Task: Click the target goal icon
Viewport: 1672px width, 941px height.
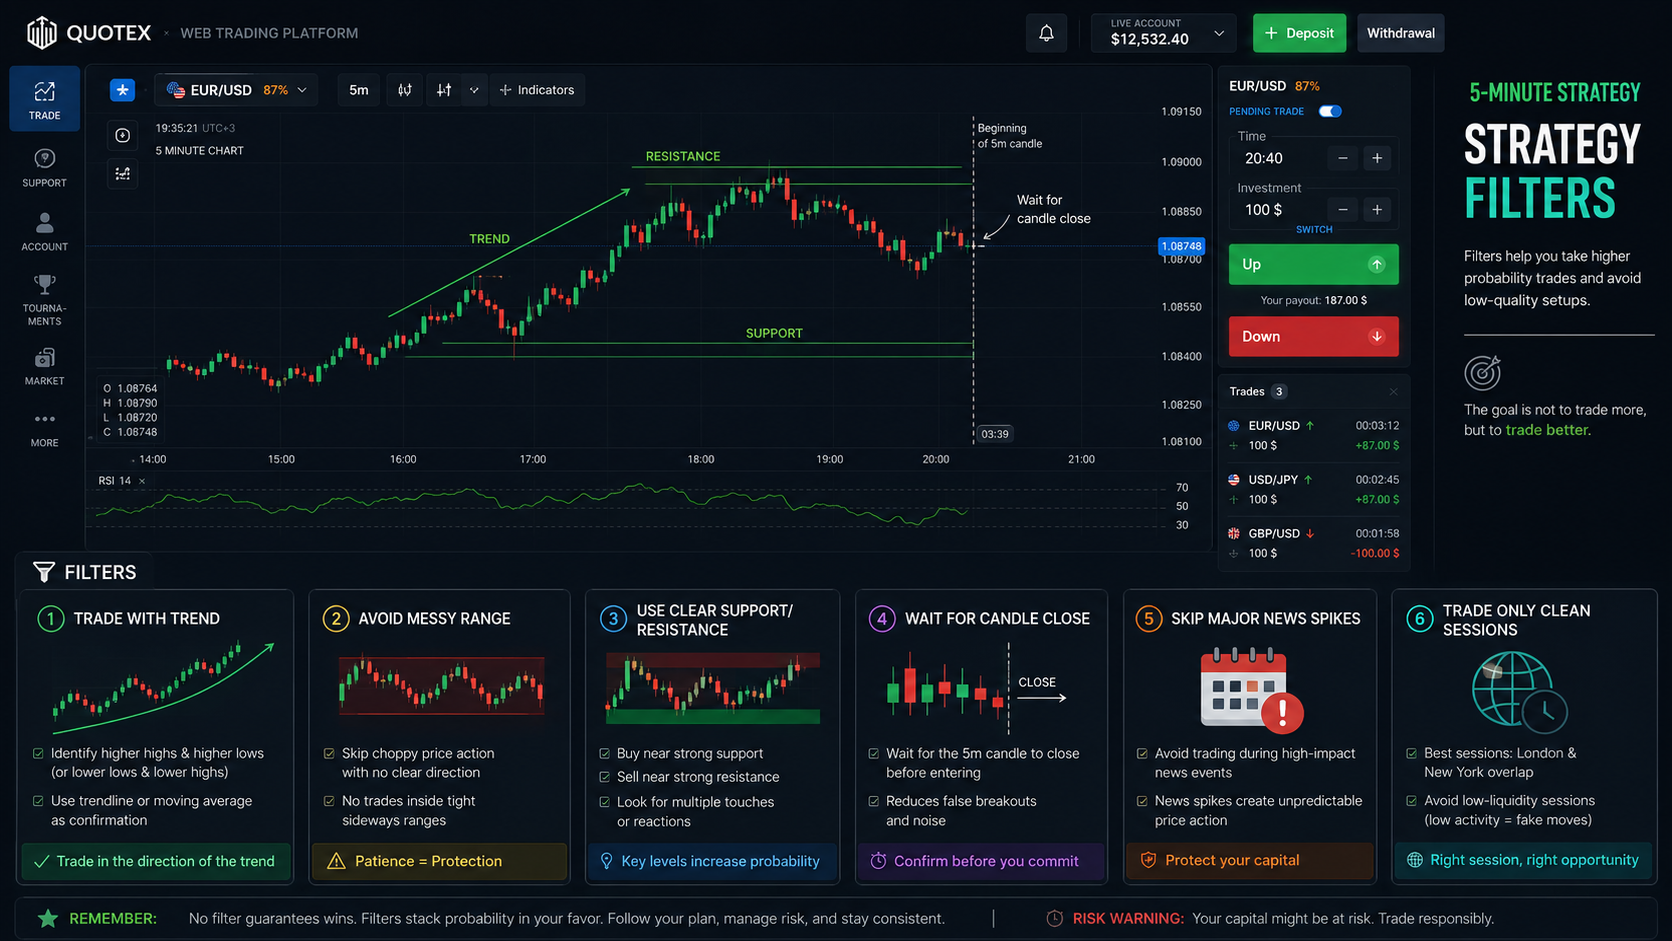Action: [x=1483, y=372]
